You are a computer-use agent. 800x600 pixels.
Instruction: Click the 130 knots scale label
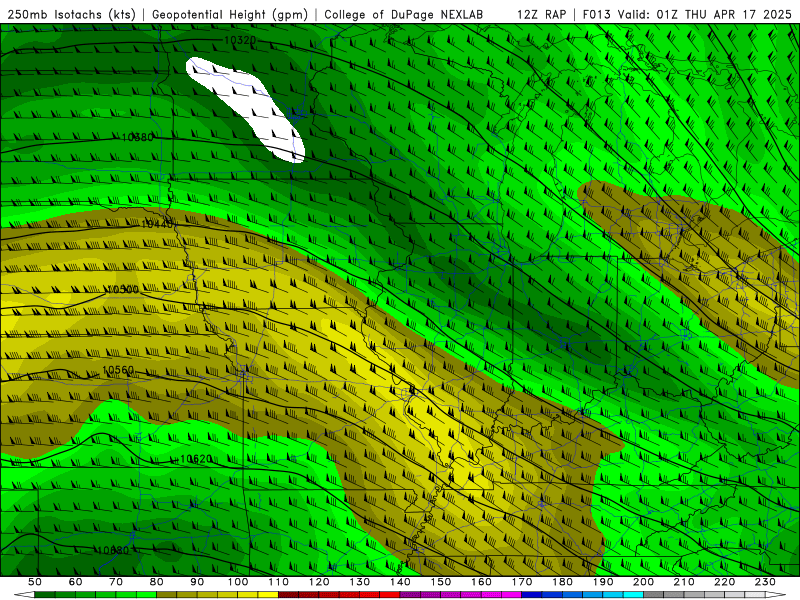coord(360,582)
